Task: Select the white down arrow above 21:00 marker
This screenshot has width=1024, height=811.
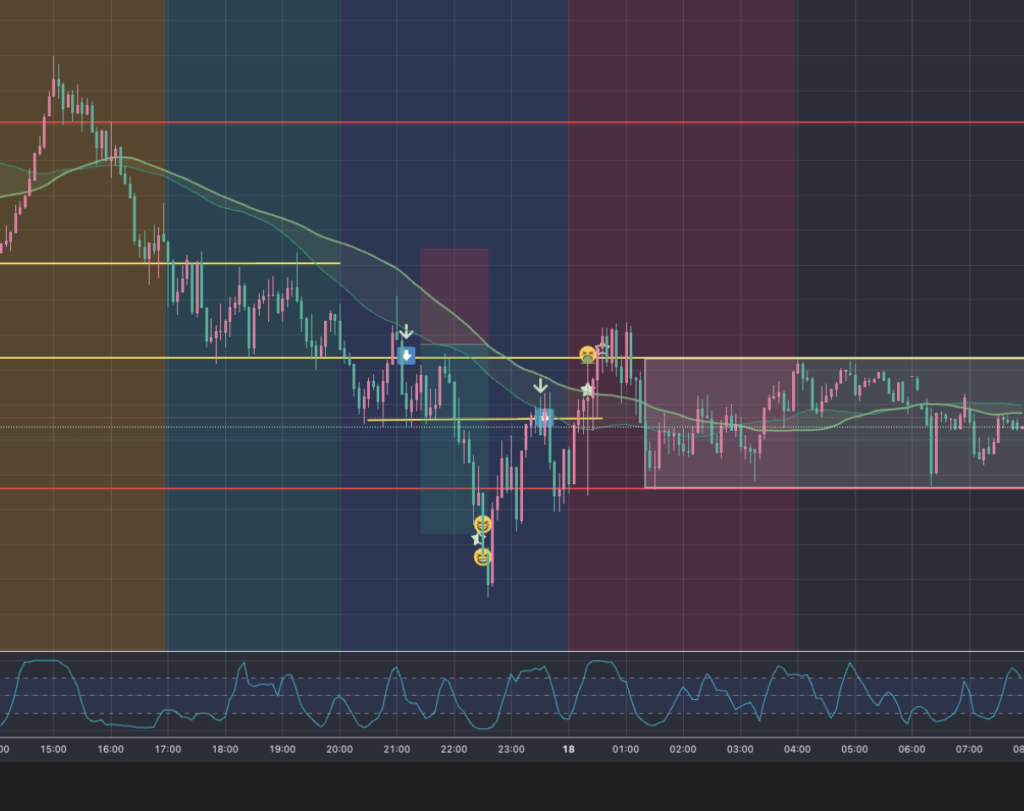Action: [406, 332]
